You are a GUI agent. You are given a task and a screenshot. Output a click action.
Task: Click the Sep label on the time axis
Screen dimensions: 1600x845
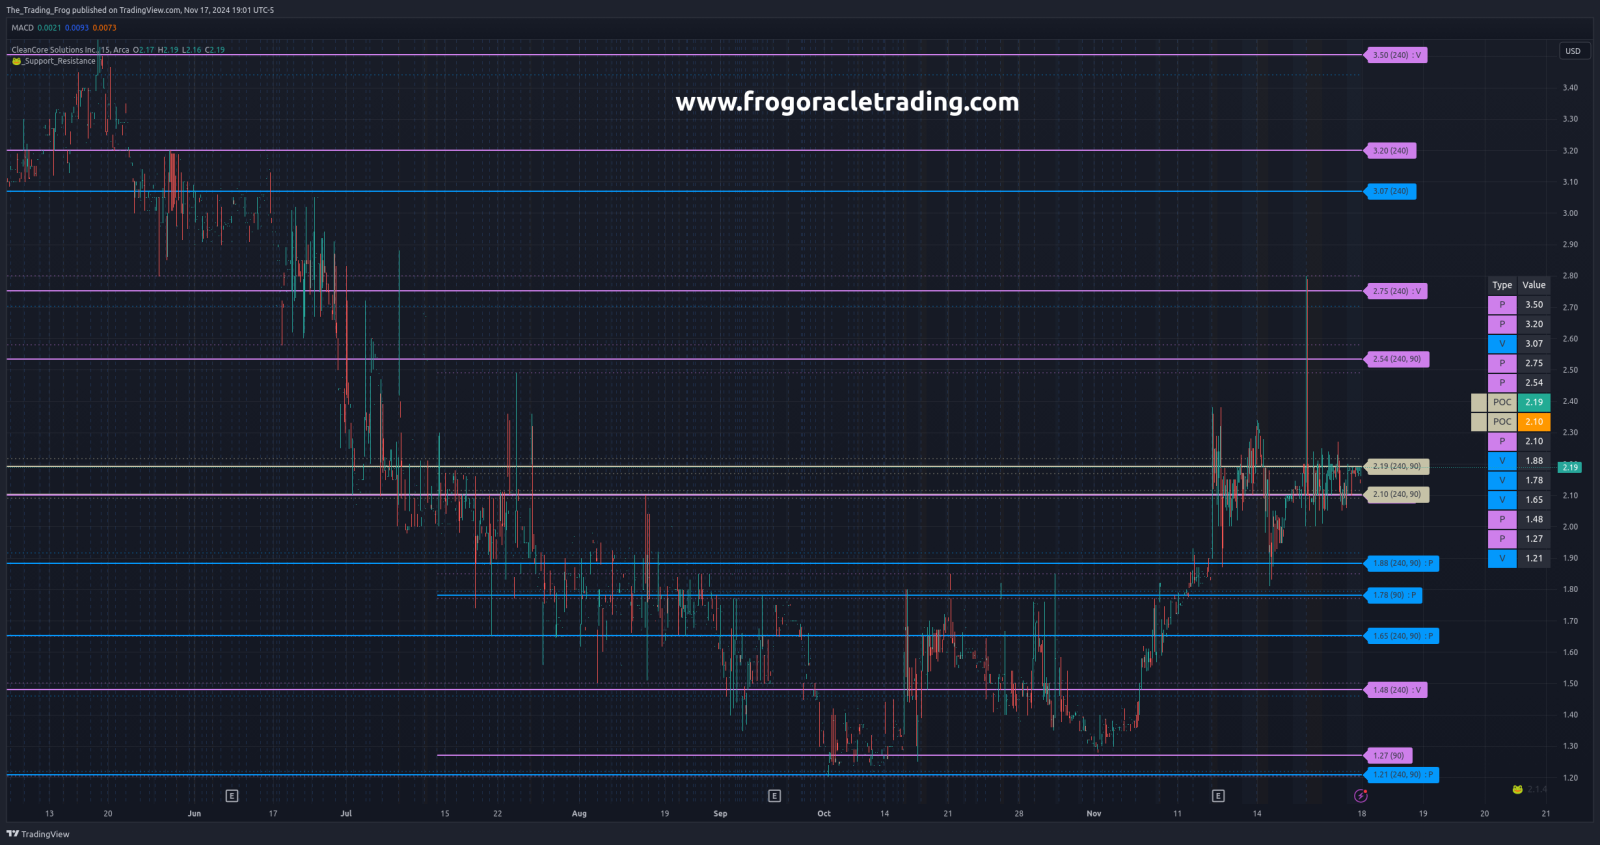[x=720, y=814]
